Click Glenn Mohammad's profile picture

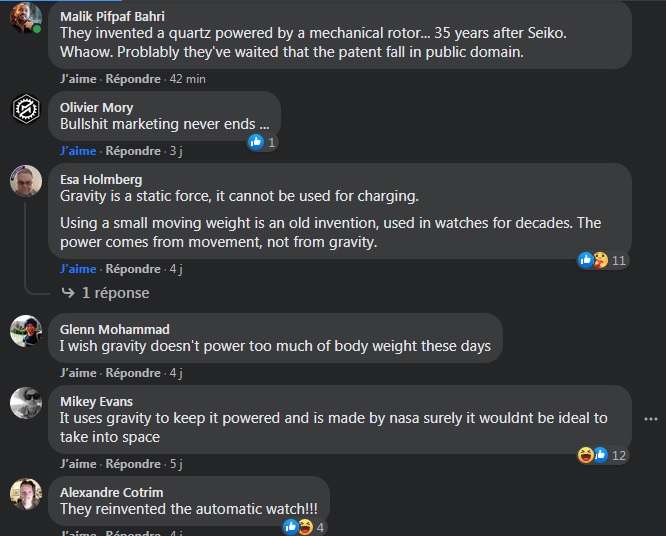point(26,331)
